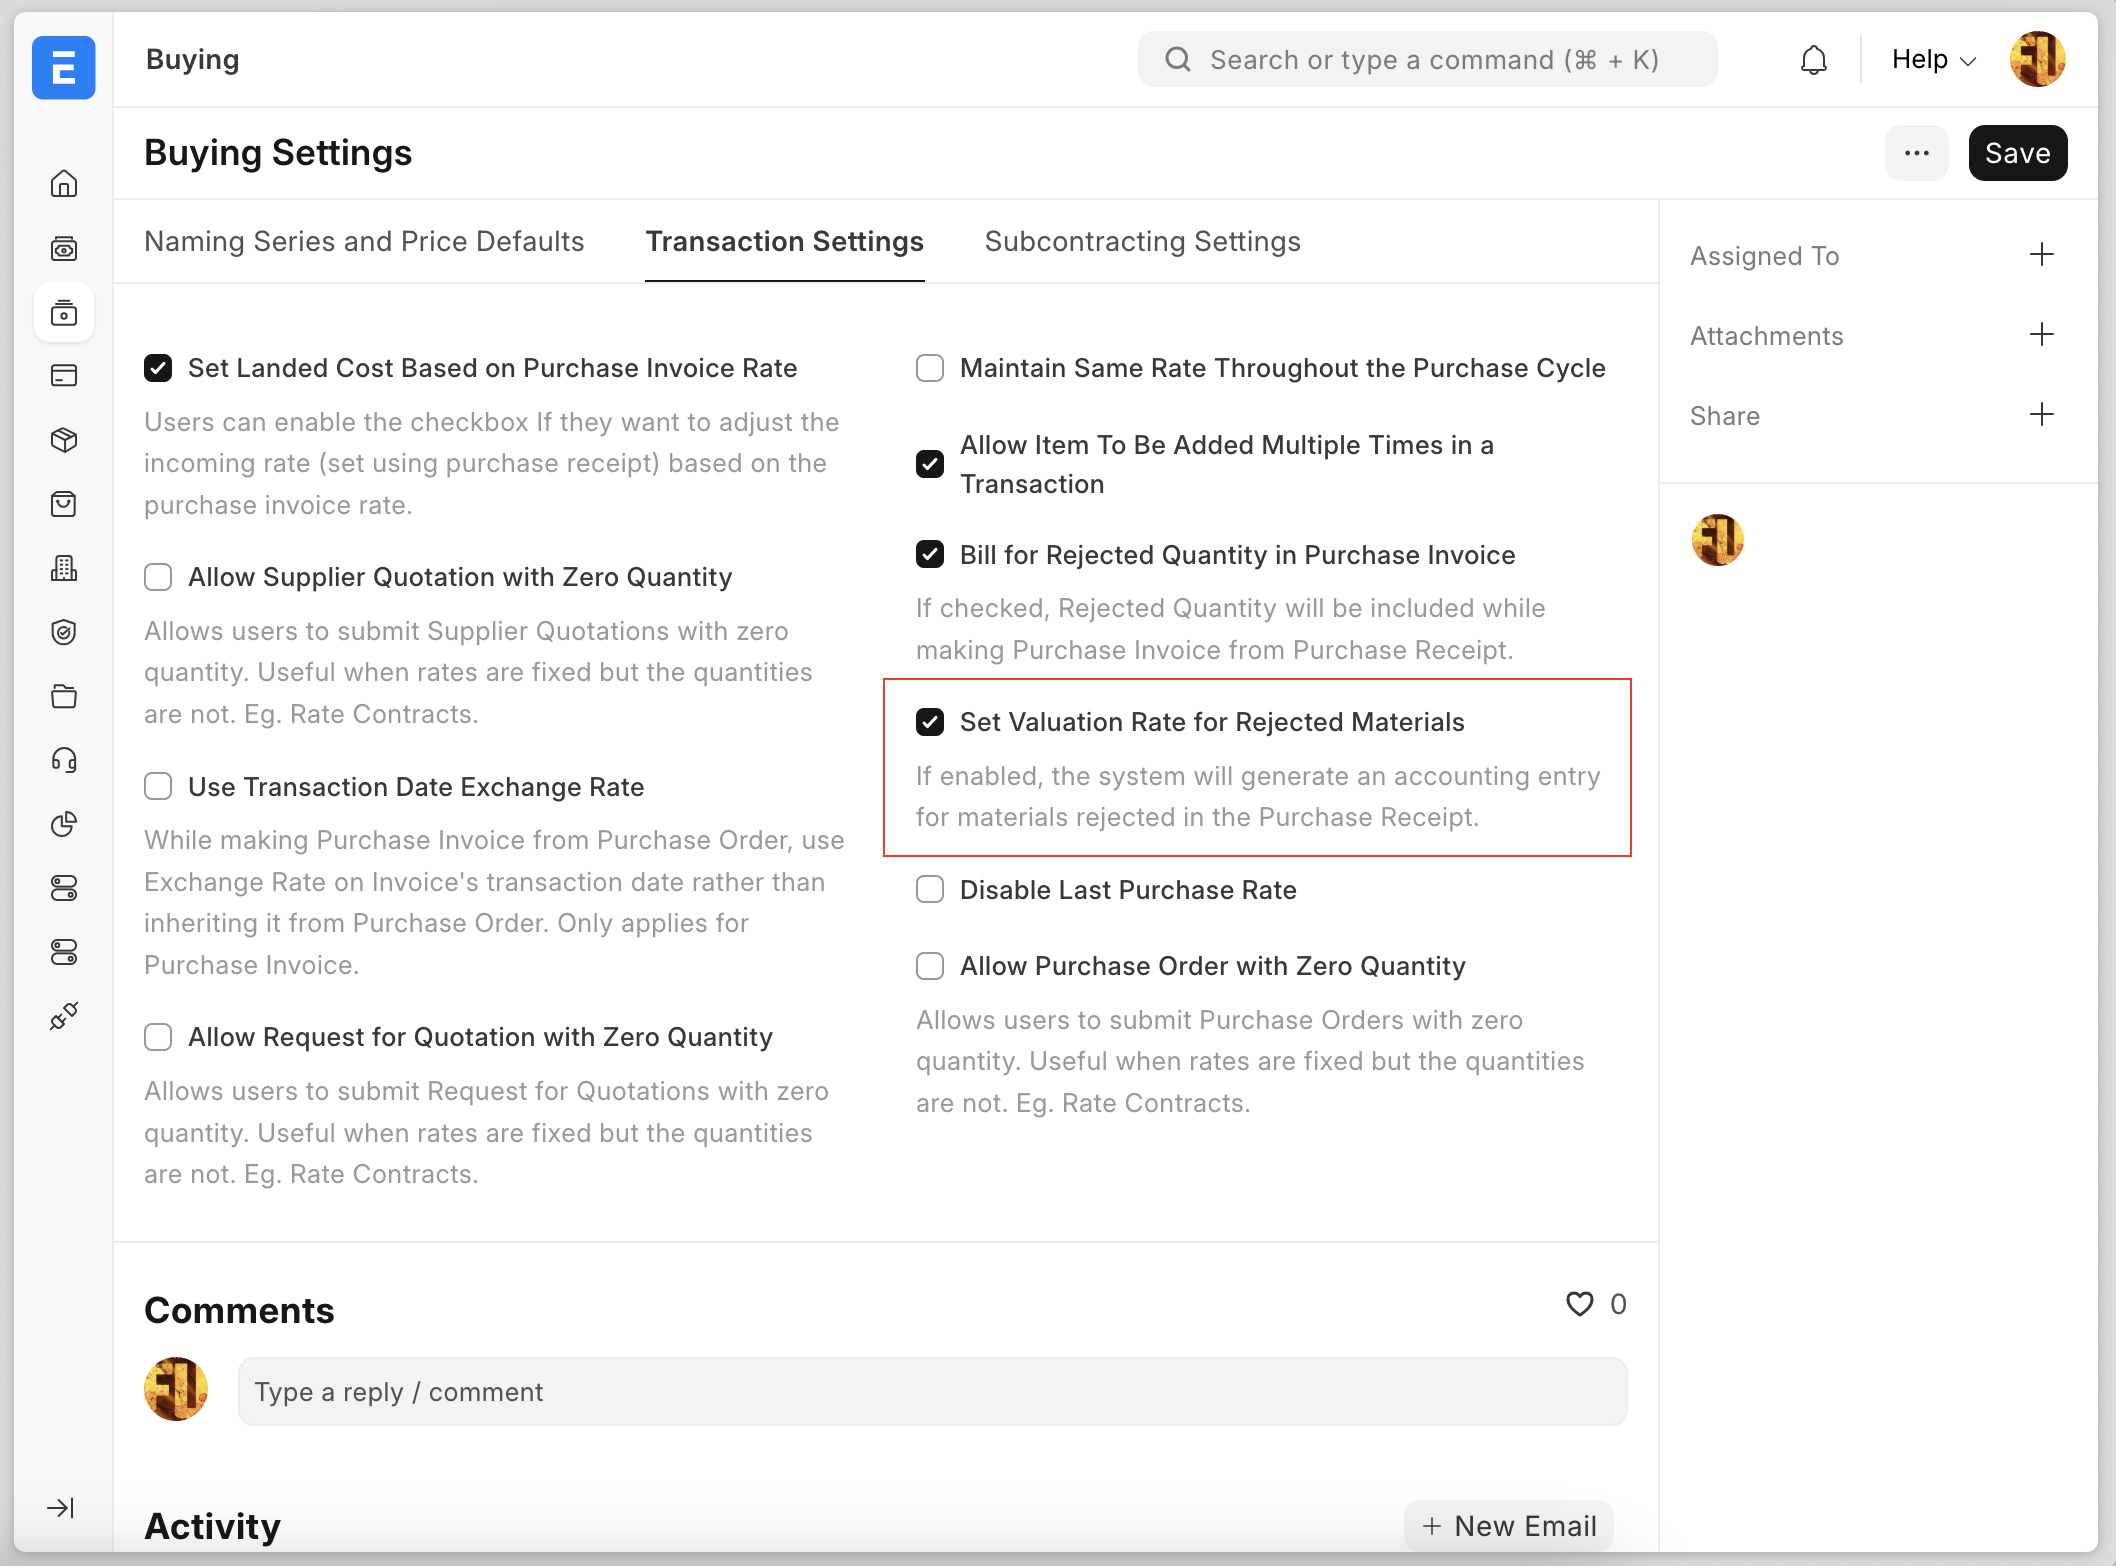Click the heart like icon in Comments
The width and height of the screenshot is (2116, 1566).
[x=1579, y=1303]
